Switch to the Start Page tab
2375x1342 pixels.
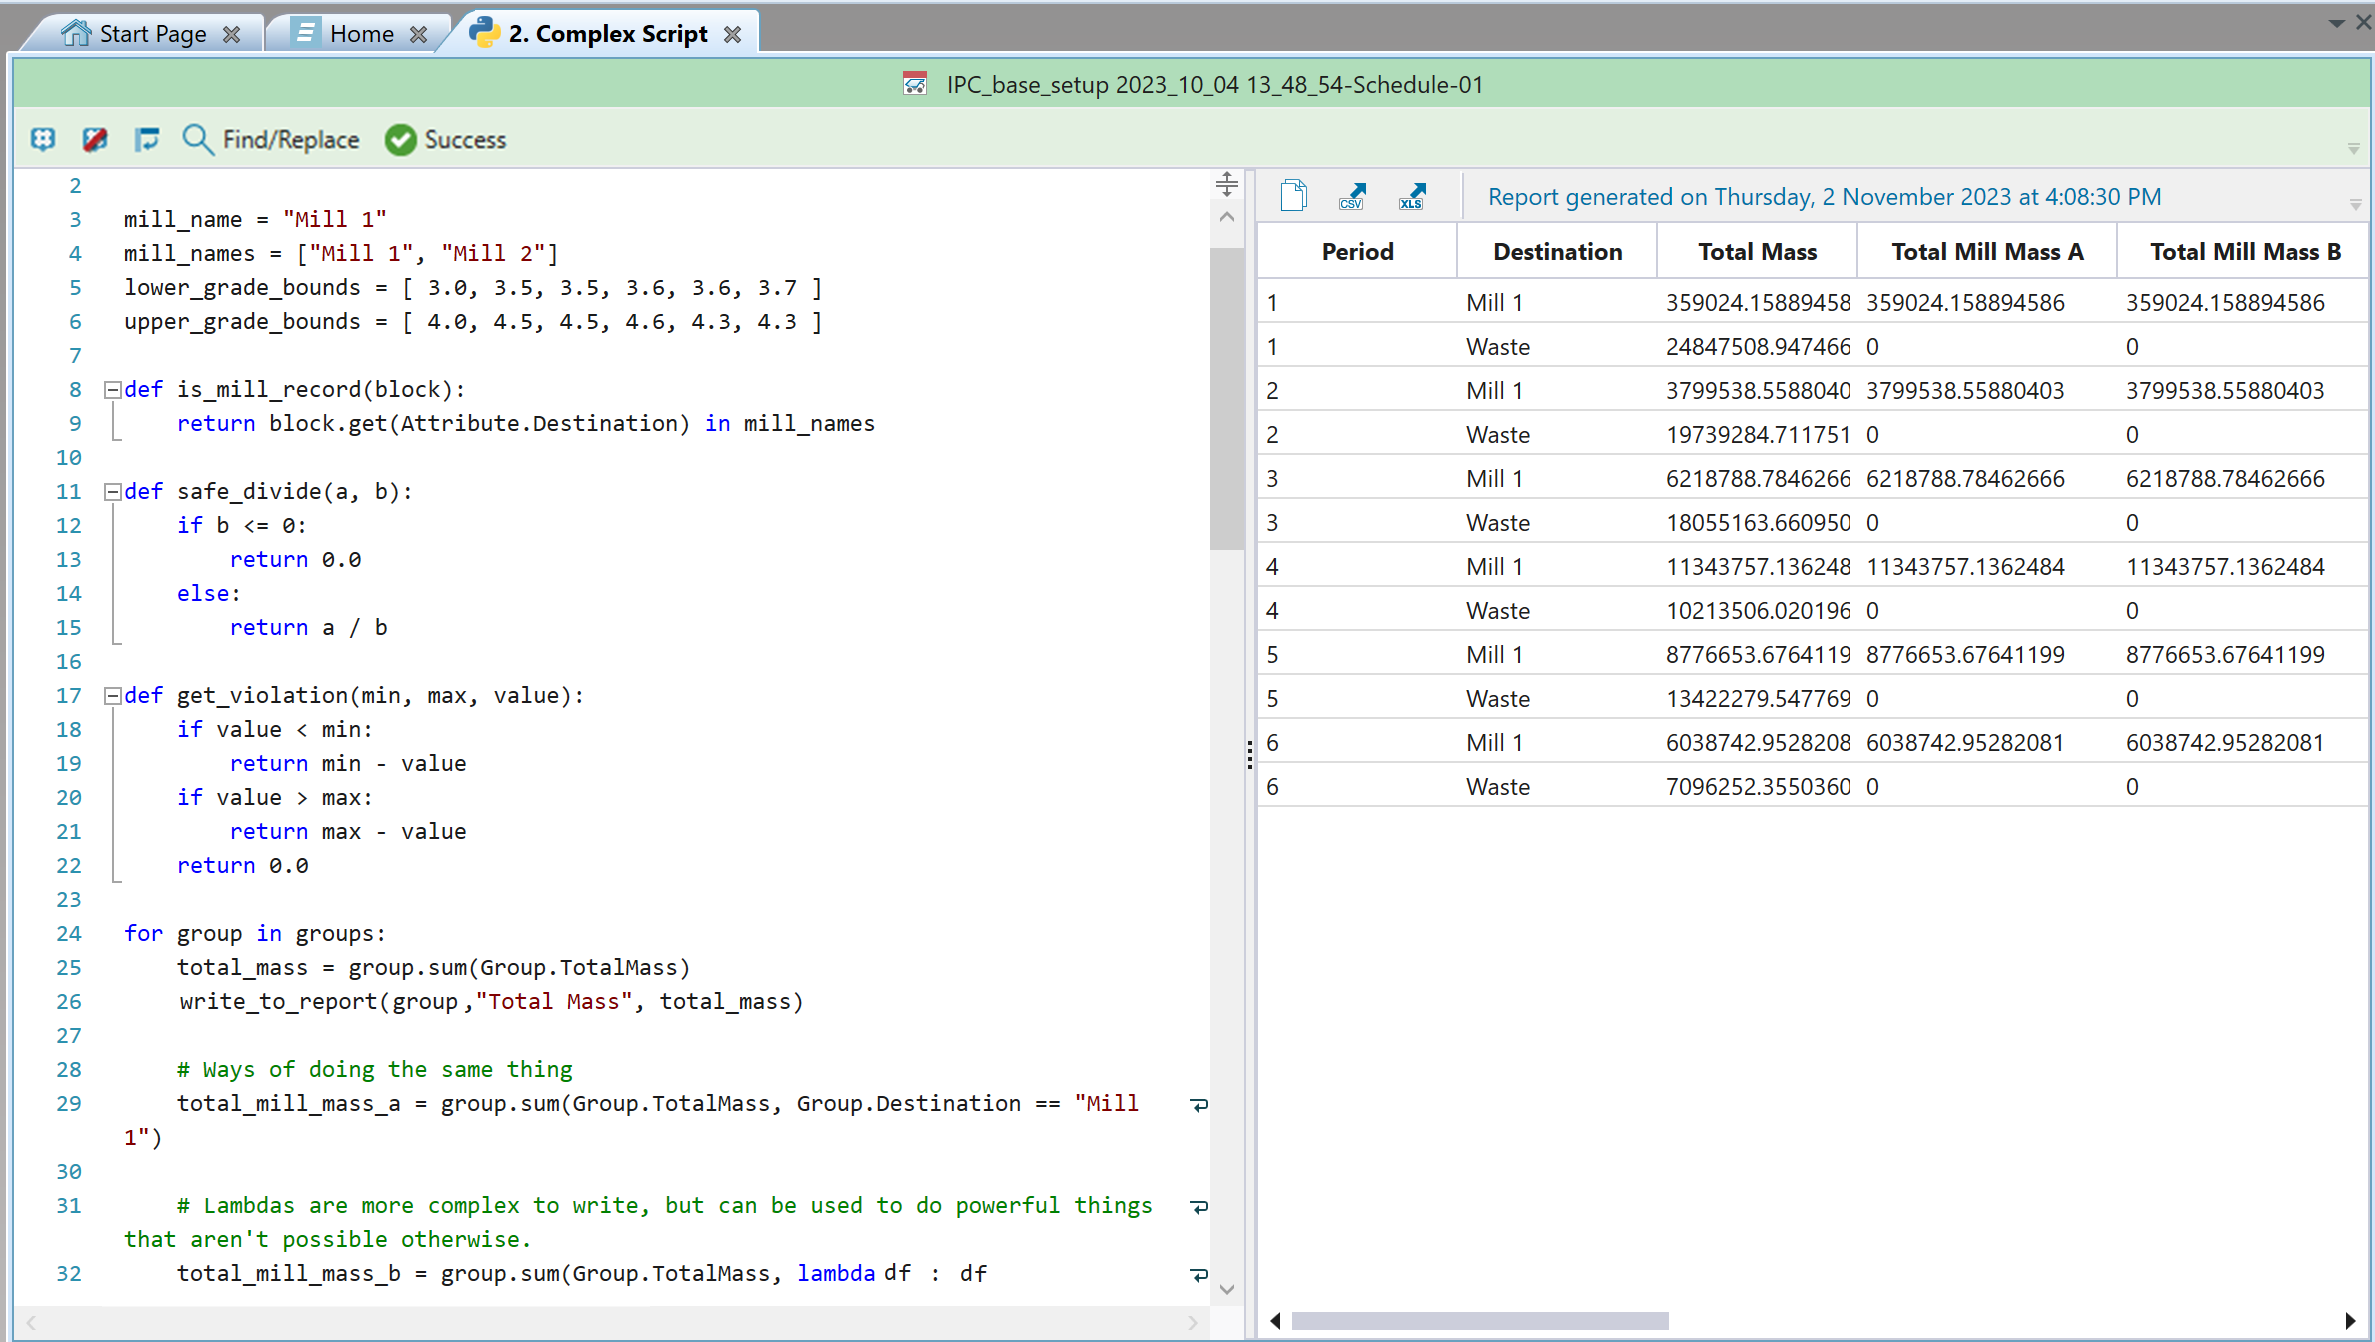pyautogui.click(x=152, y=34)
